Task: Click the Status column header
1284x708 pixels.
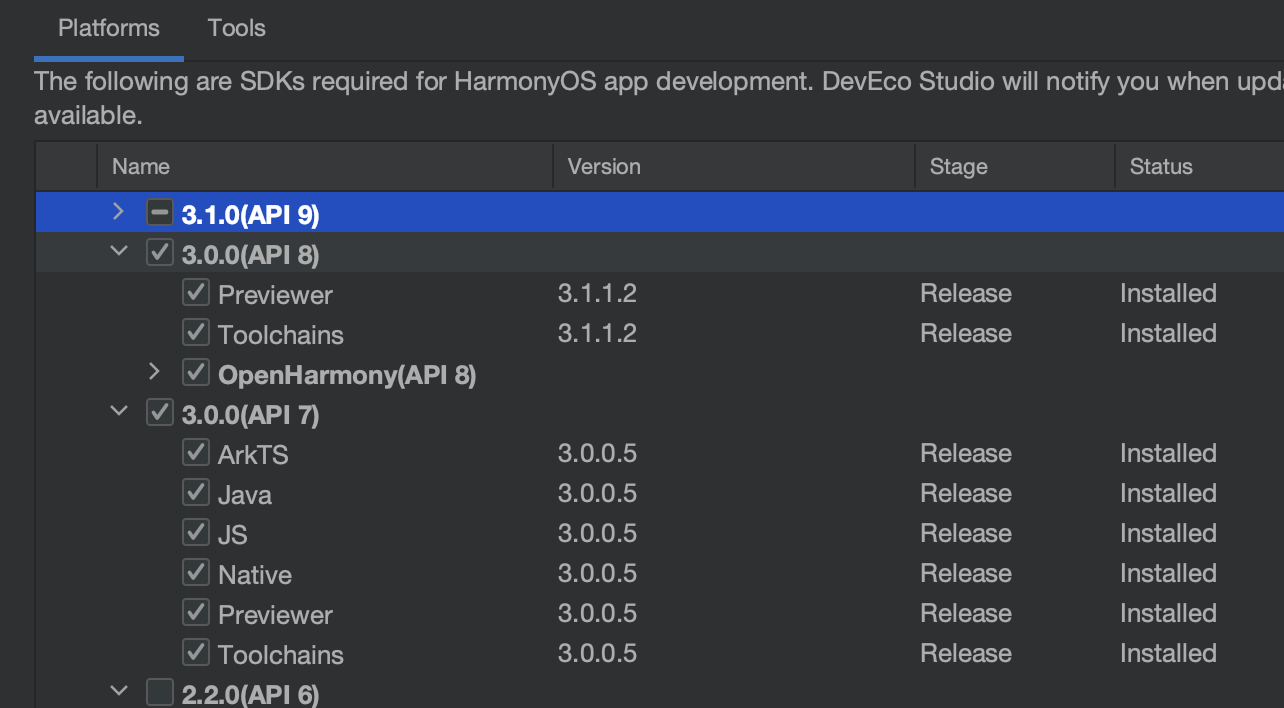Action: 1200,166
